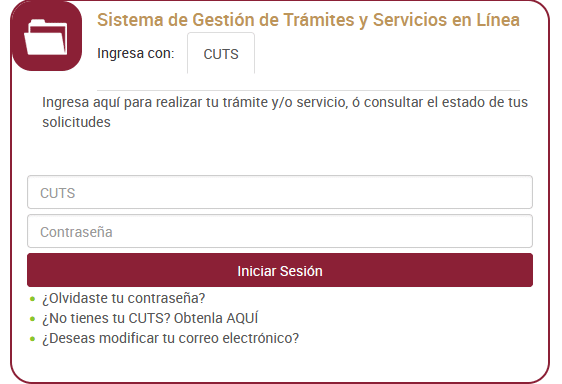Select the CUTS login tab

point(221,53)
